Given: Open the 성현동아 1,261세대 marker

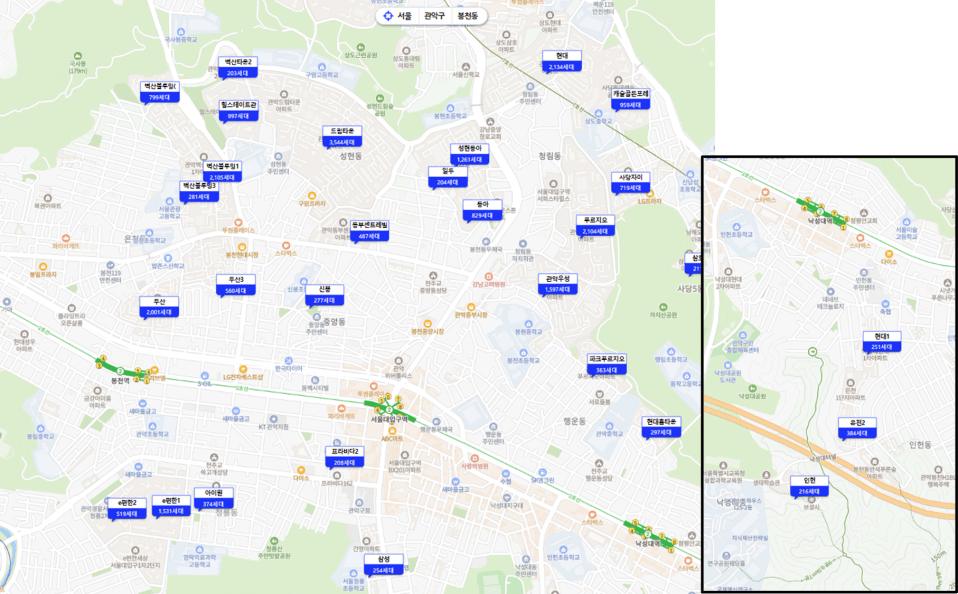Looking at the screenshot, I should 469,154.
